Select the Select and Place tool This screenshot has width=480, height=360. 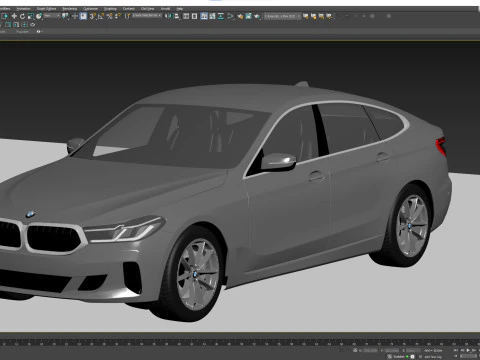pyautogui.click(x=39, y=16)
